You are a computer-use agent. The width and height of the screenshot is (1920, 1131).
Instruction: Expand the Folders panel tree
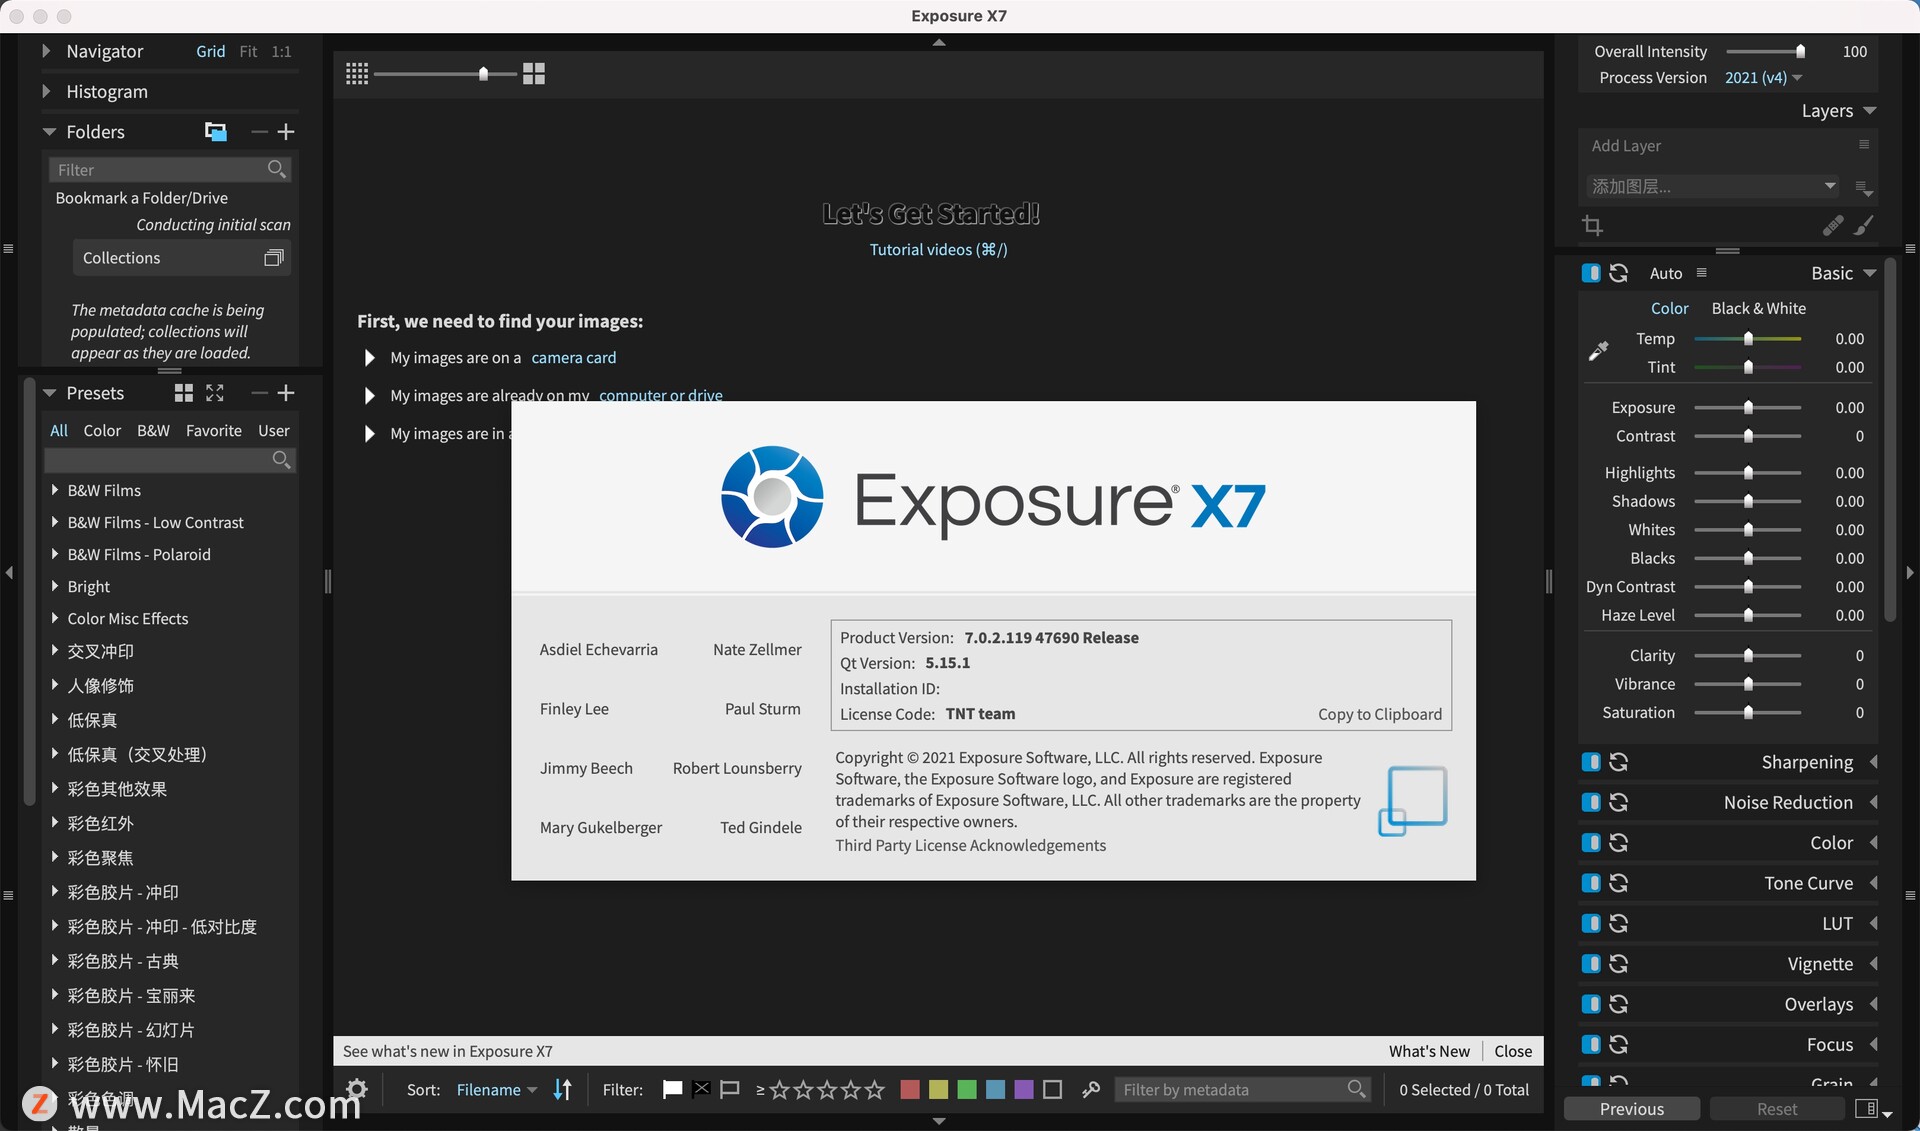[47, 133]
